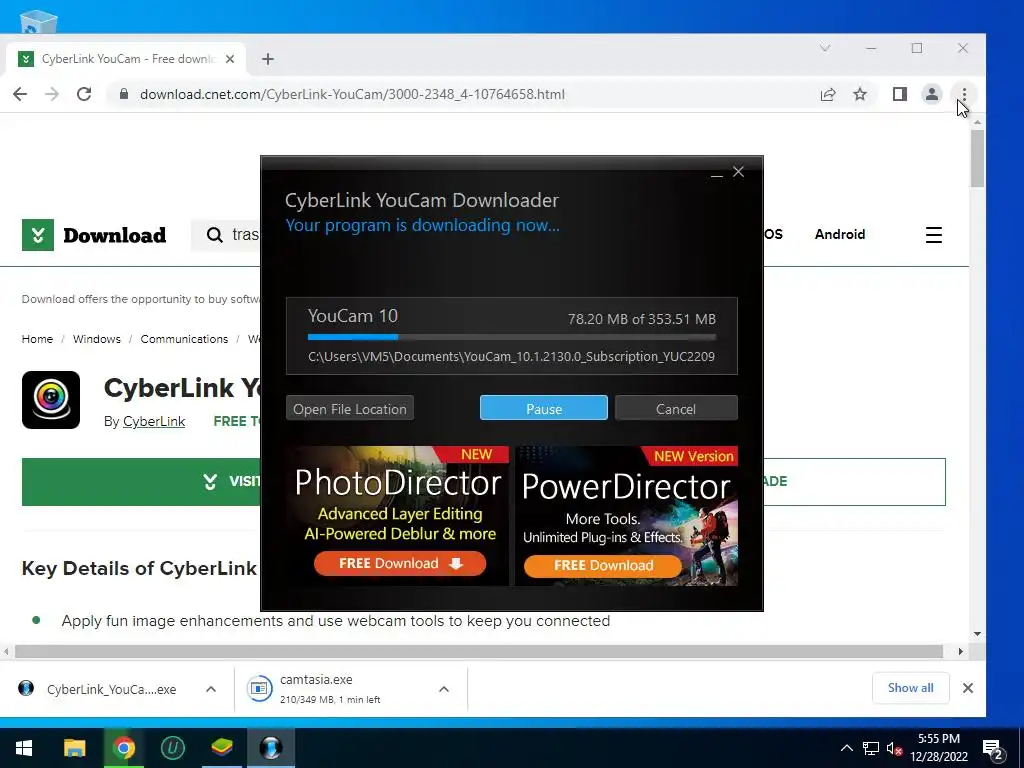Viewport: 1024px width, 768px height.
Task: Open File Explorer from taskbar
Action: pos(74,748)
